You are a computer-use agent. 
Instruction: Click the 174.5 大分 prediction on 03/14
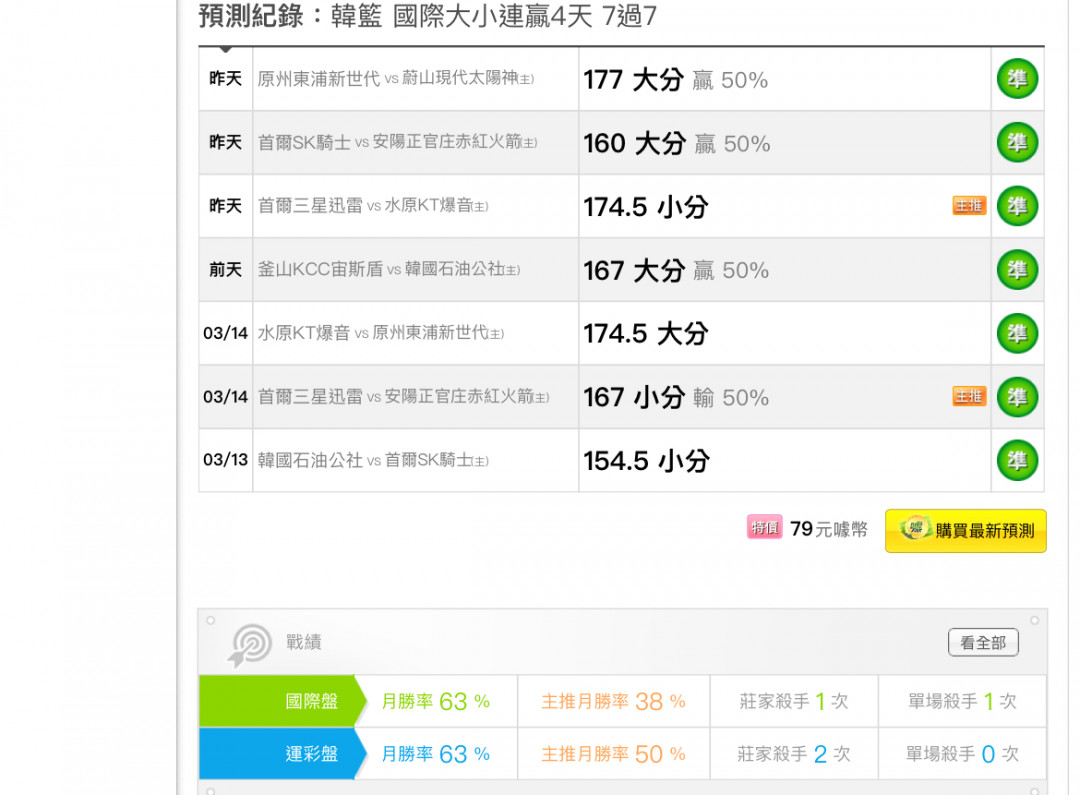pyautogui.click(x=646, y=334)
